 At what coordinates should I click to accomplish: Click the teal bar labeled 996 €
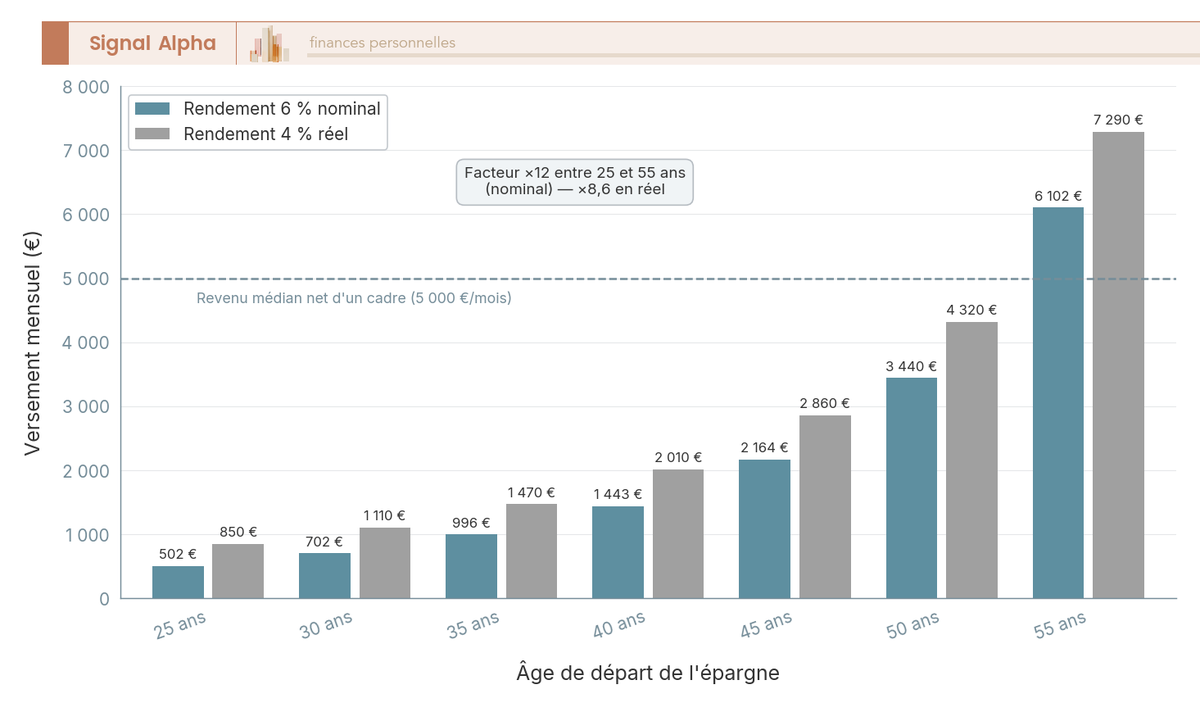coord(471,566)
